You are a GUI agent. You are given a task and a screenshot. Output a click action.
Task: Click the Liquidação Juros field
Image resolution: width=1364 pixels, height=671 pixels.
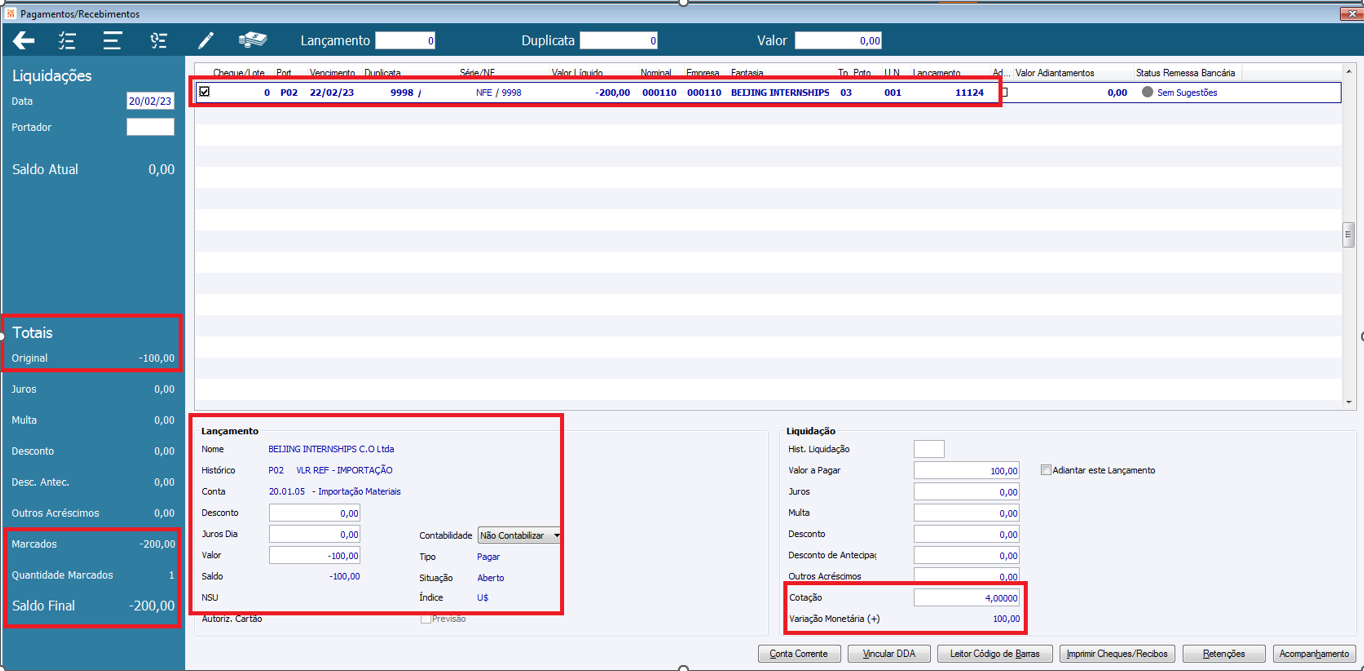click(x=967, y=491)
